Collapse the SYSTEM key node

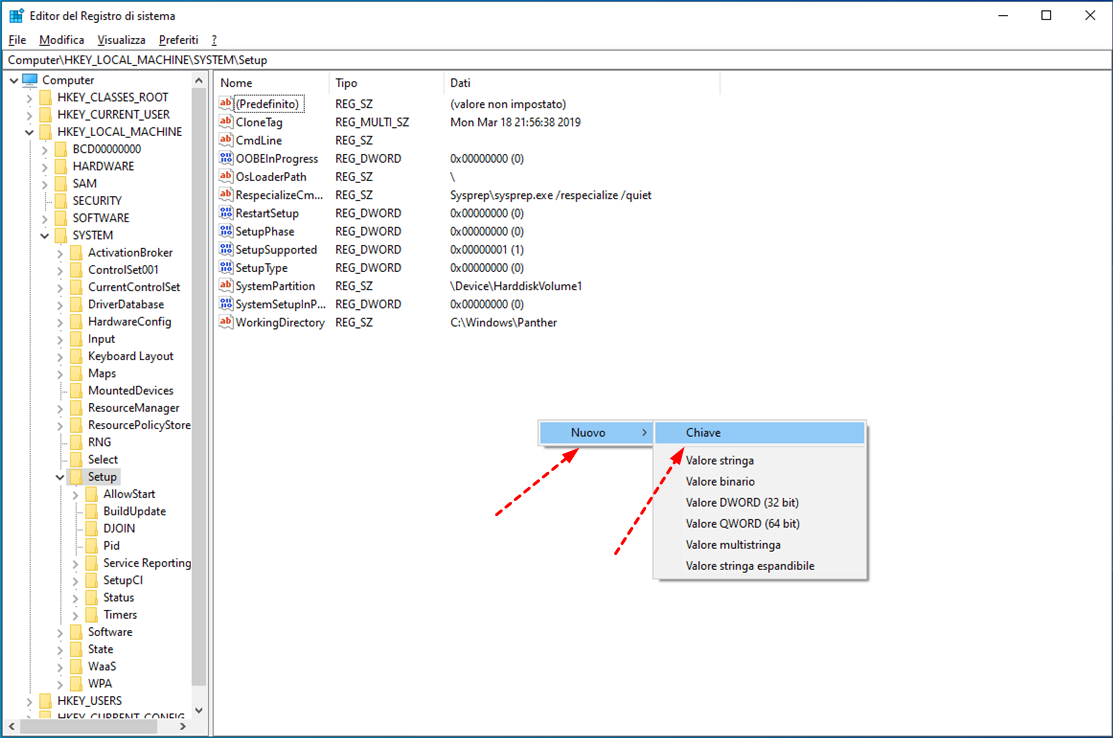pos(45,236)
